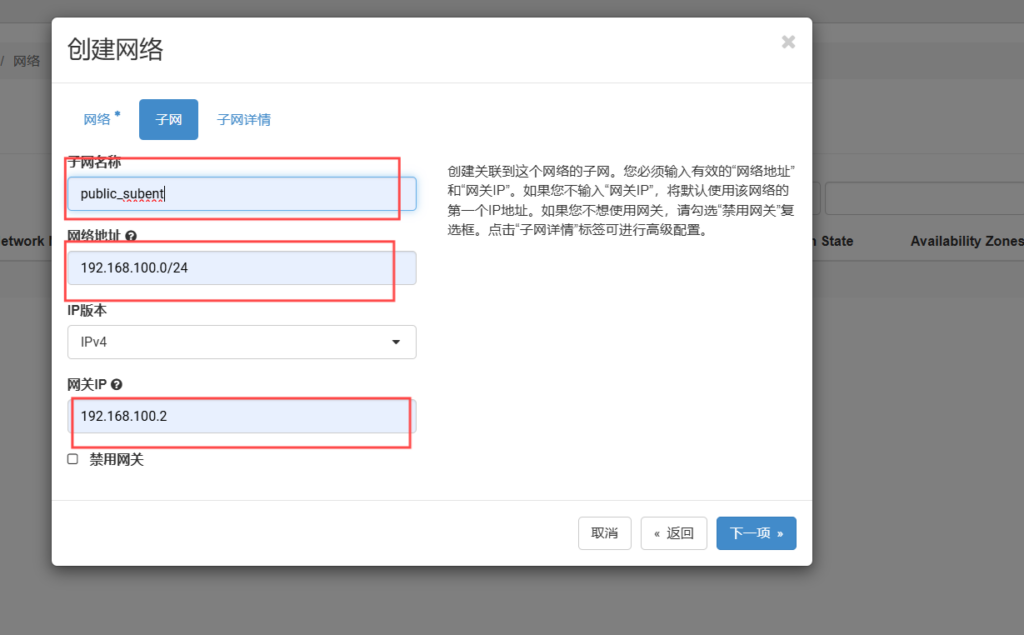Open the 子网详情 tab
Screen dimensions: 1024x635
coord(244,119)
